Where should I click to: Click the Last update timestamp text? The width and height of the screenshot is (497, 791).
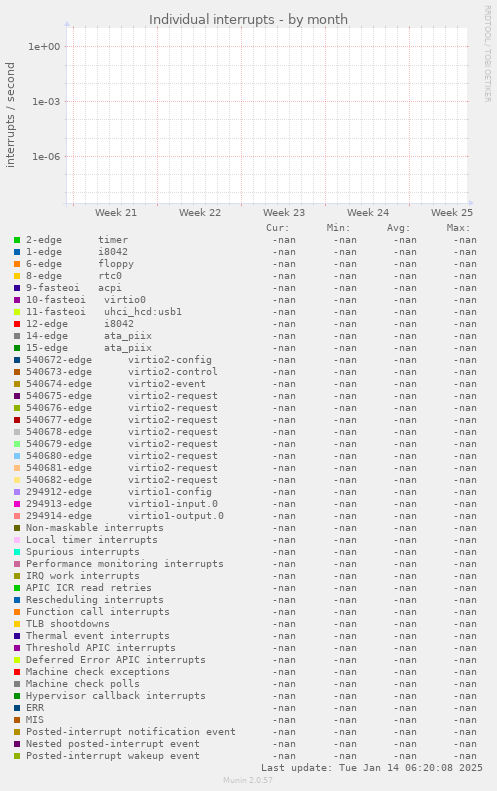pos(372,768)
